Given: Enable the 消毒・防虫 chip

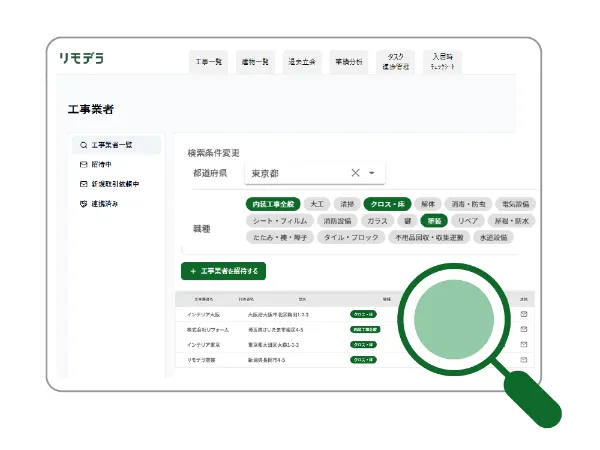Looking at the screenshot, I should [468, 204].
